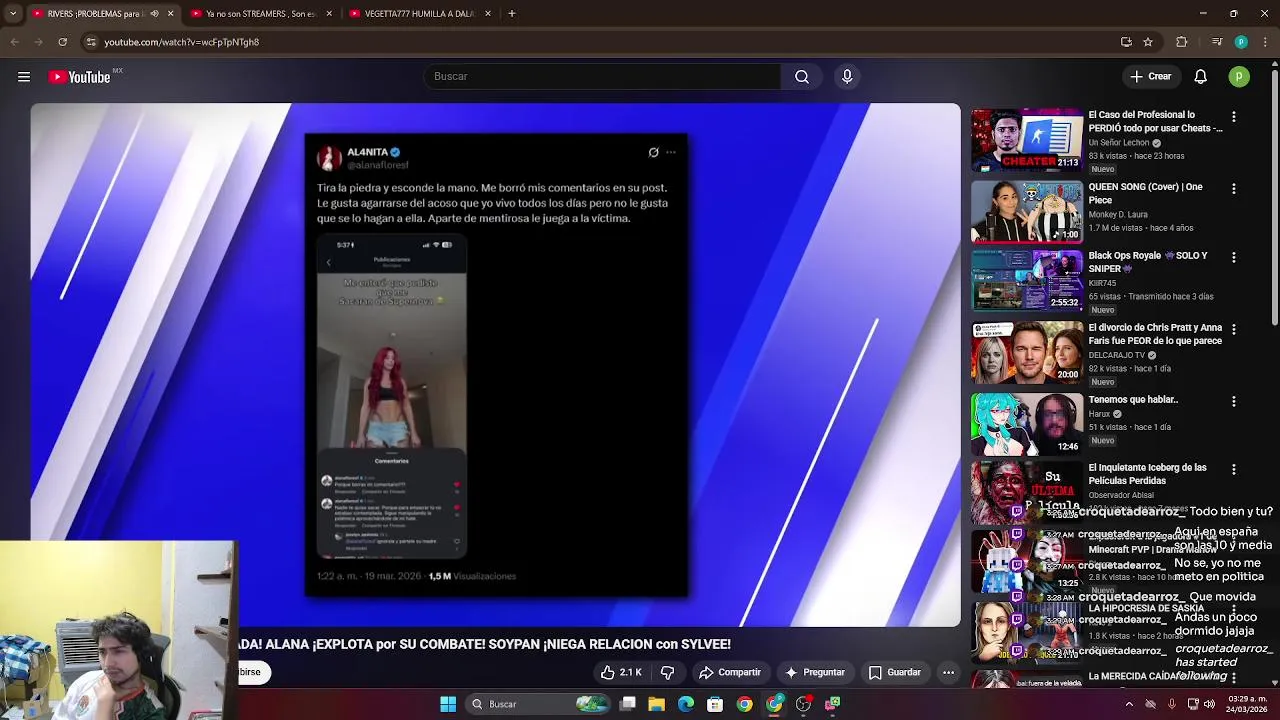Open browser extensions puzzle icon
Image resolution: width=1280 pixels, height=720 pixels.
[1182, 42]
